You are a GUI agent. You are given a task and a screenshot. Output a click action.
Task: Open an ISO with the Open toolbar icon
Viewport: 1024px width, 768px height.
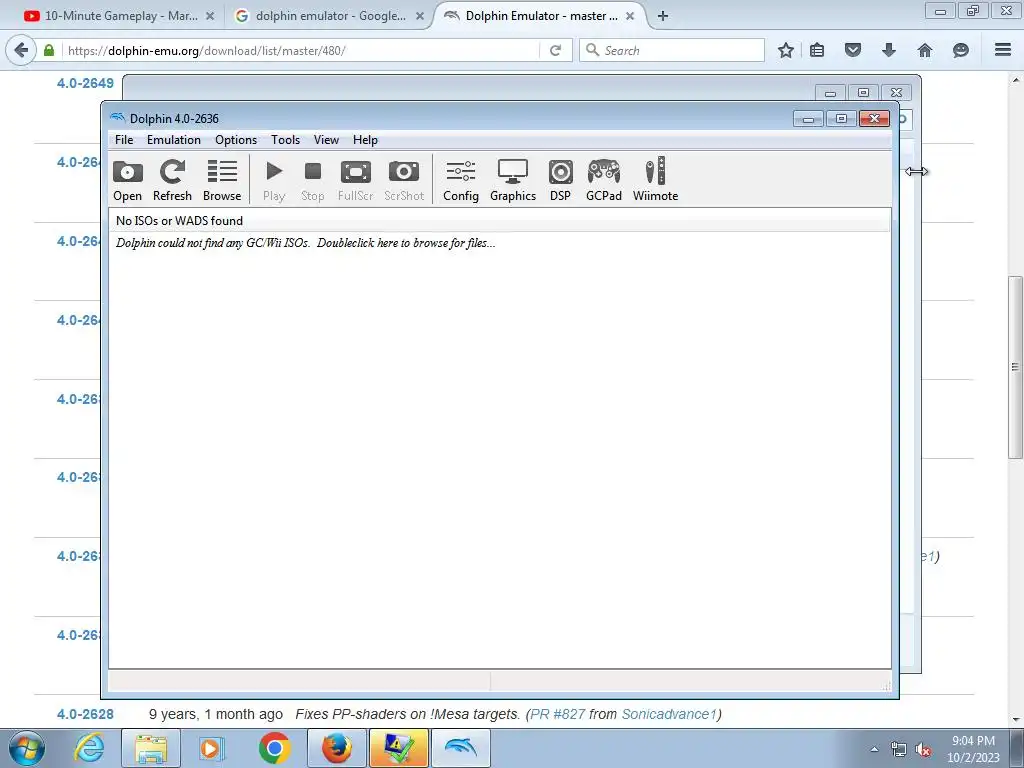[x=127, y=180]
